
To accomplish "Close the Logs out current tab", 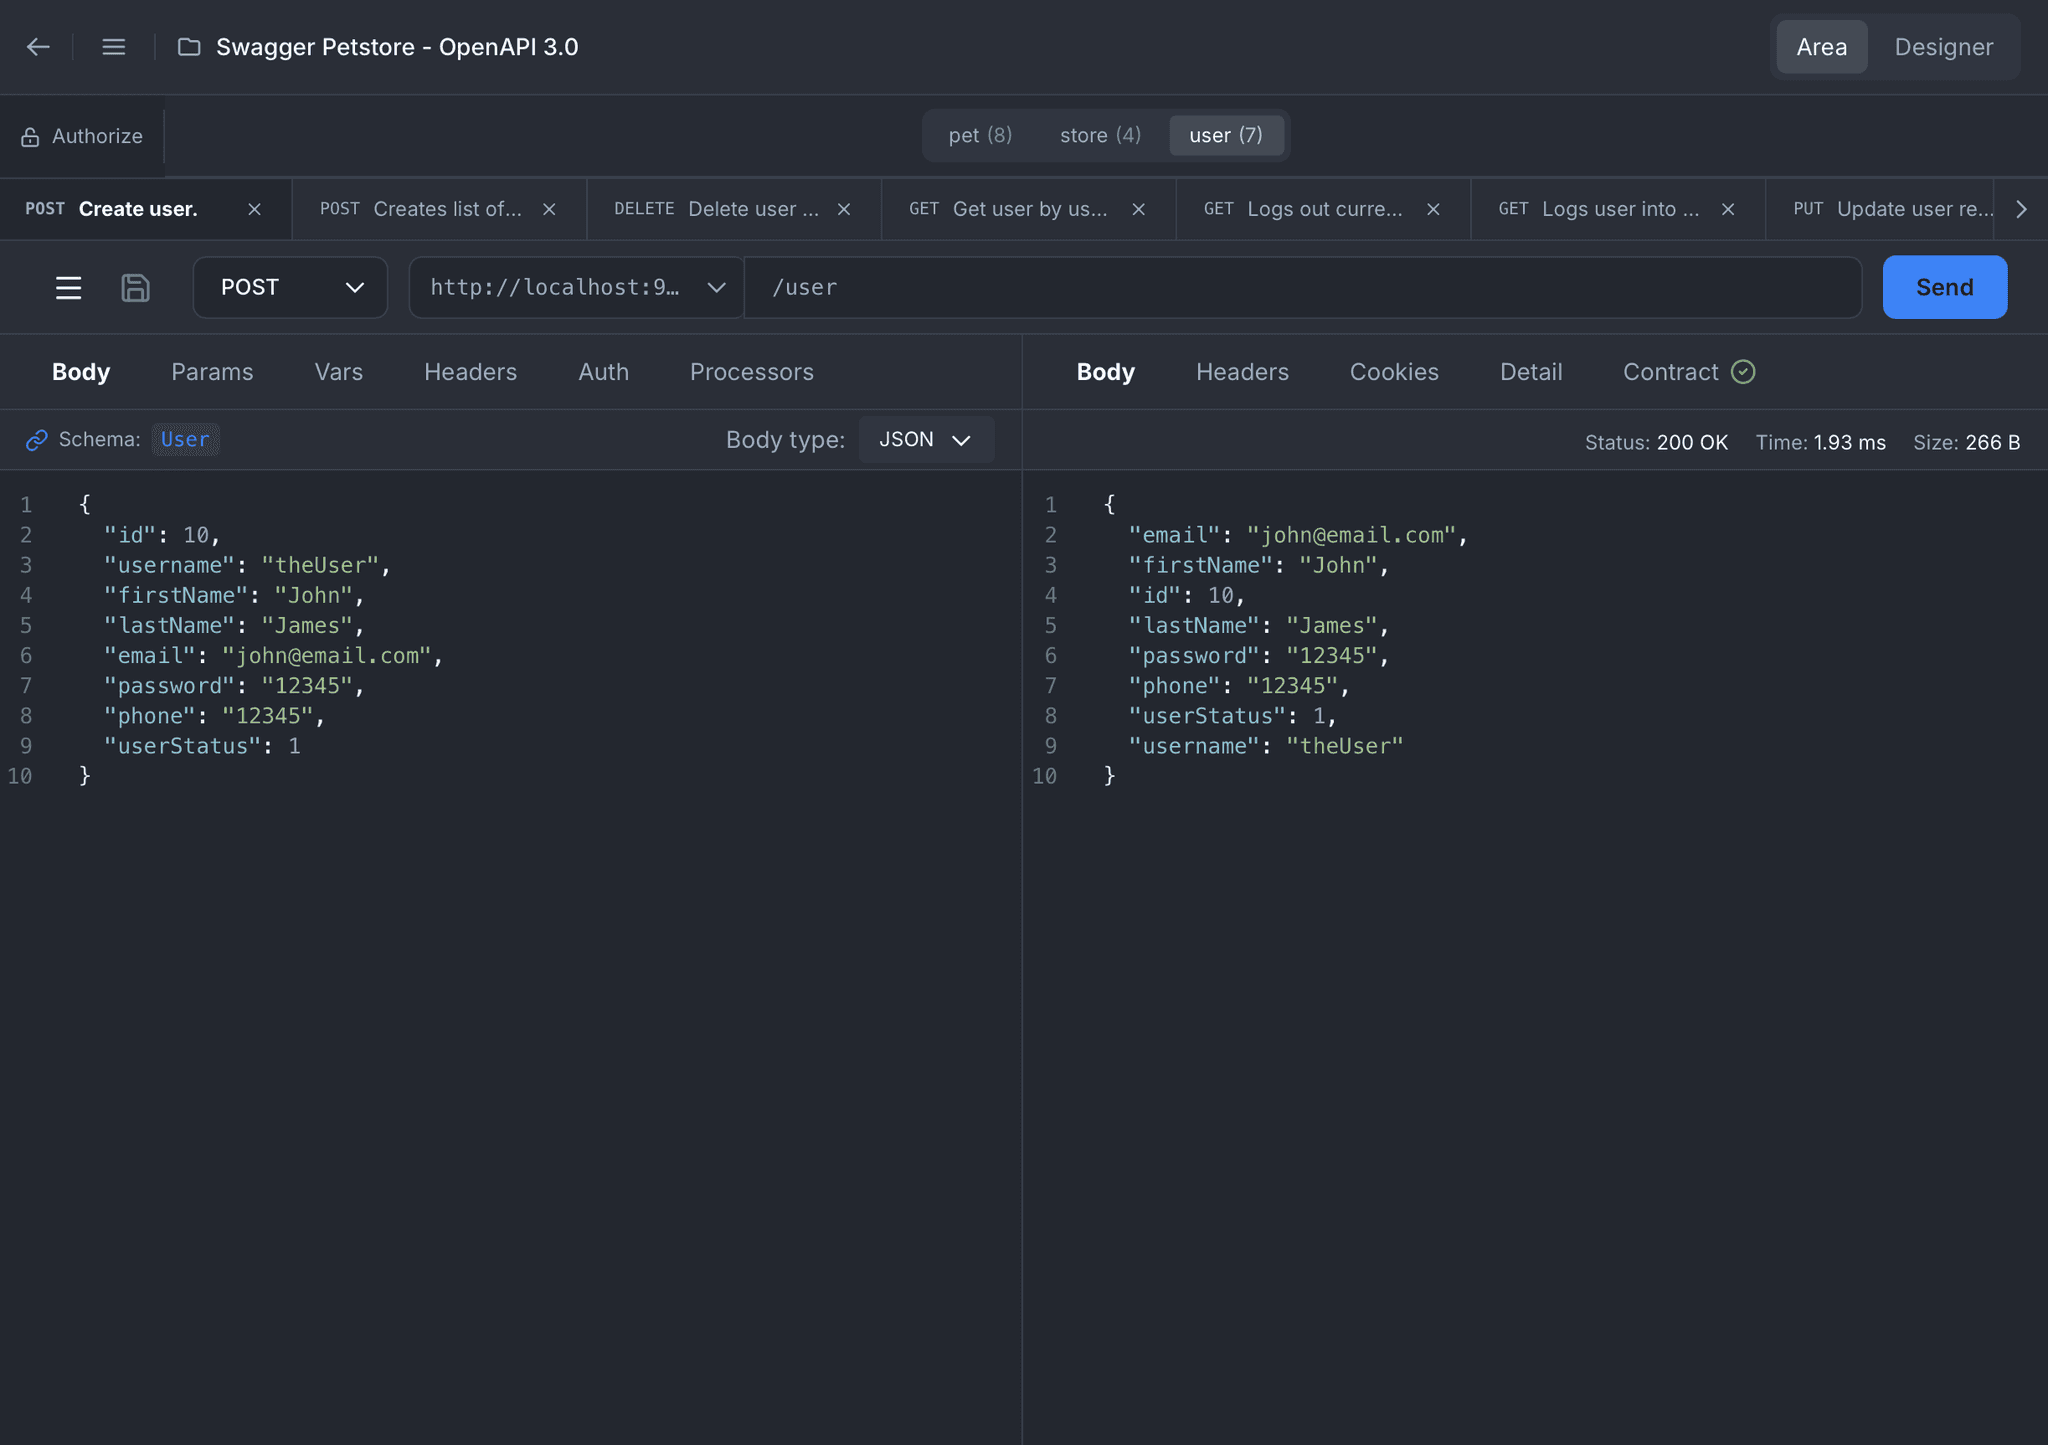I will point(1433,209).
